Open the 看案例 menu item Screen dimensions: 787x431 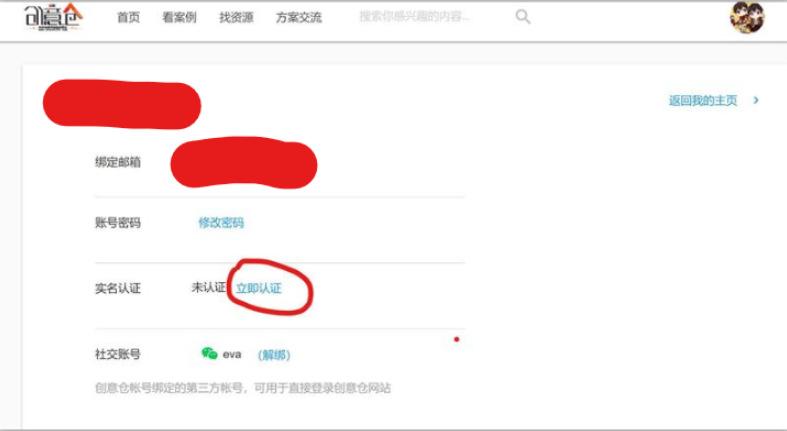coord(179,18)
